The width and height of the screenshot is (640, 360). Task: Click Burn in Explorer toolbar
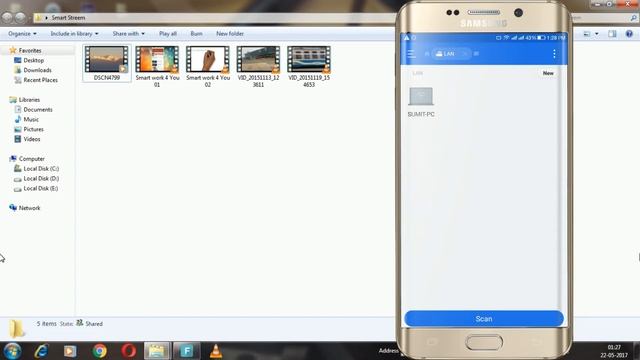click(x=196, y=33)
